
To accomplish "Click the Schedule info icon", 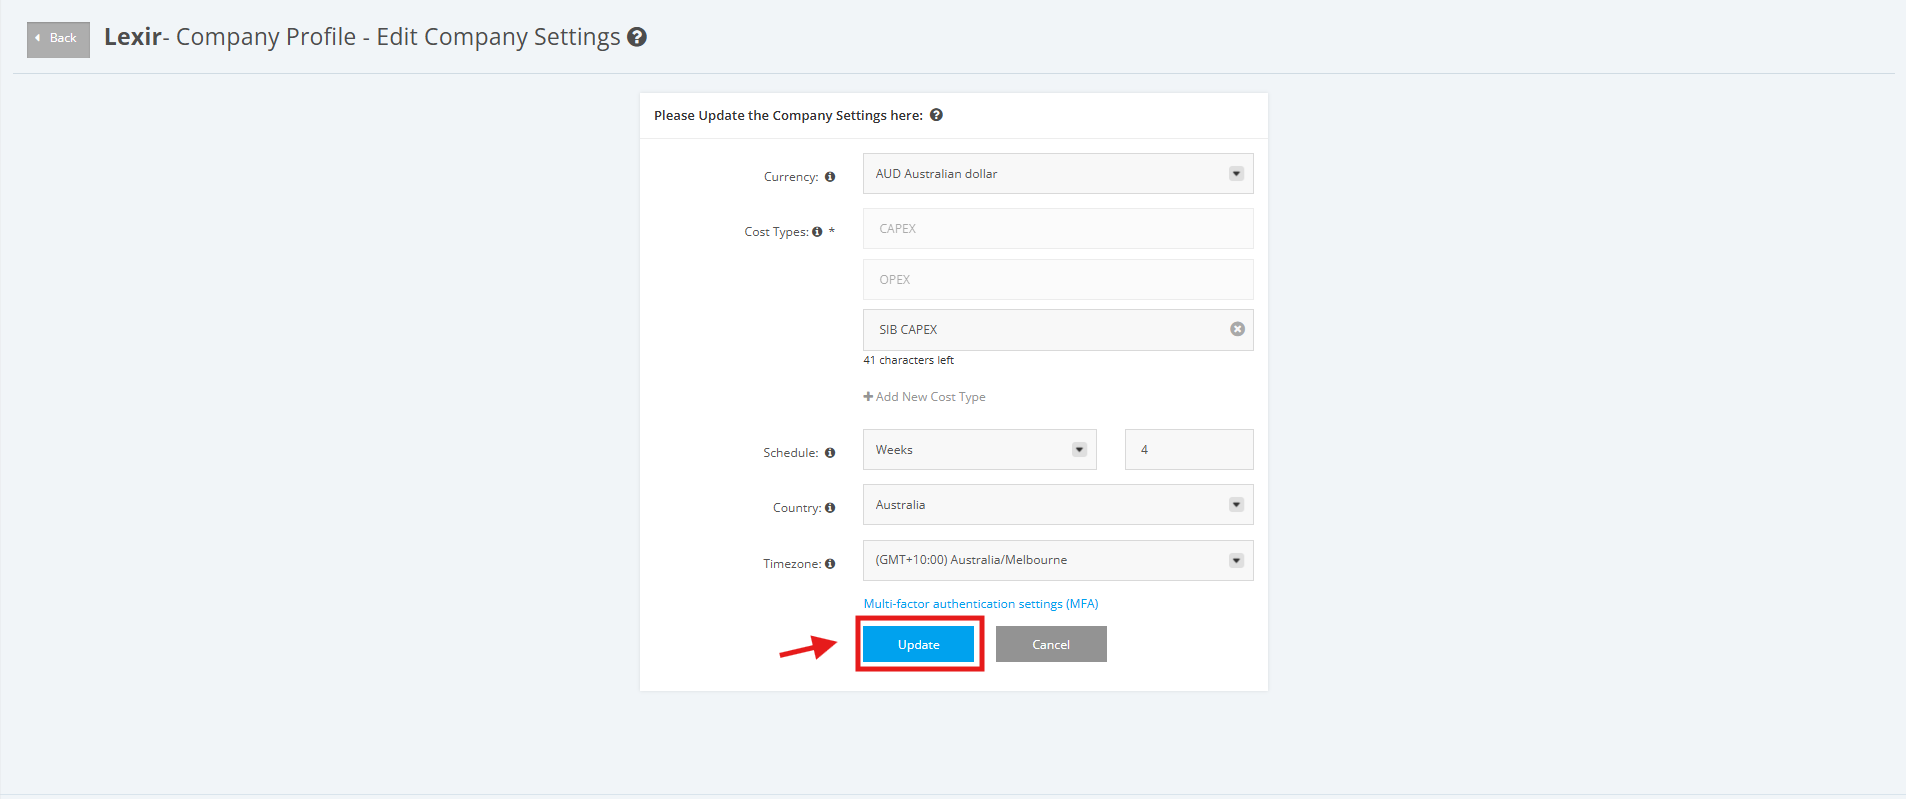I will (x=830, y=453).
